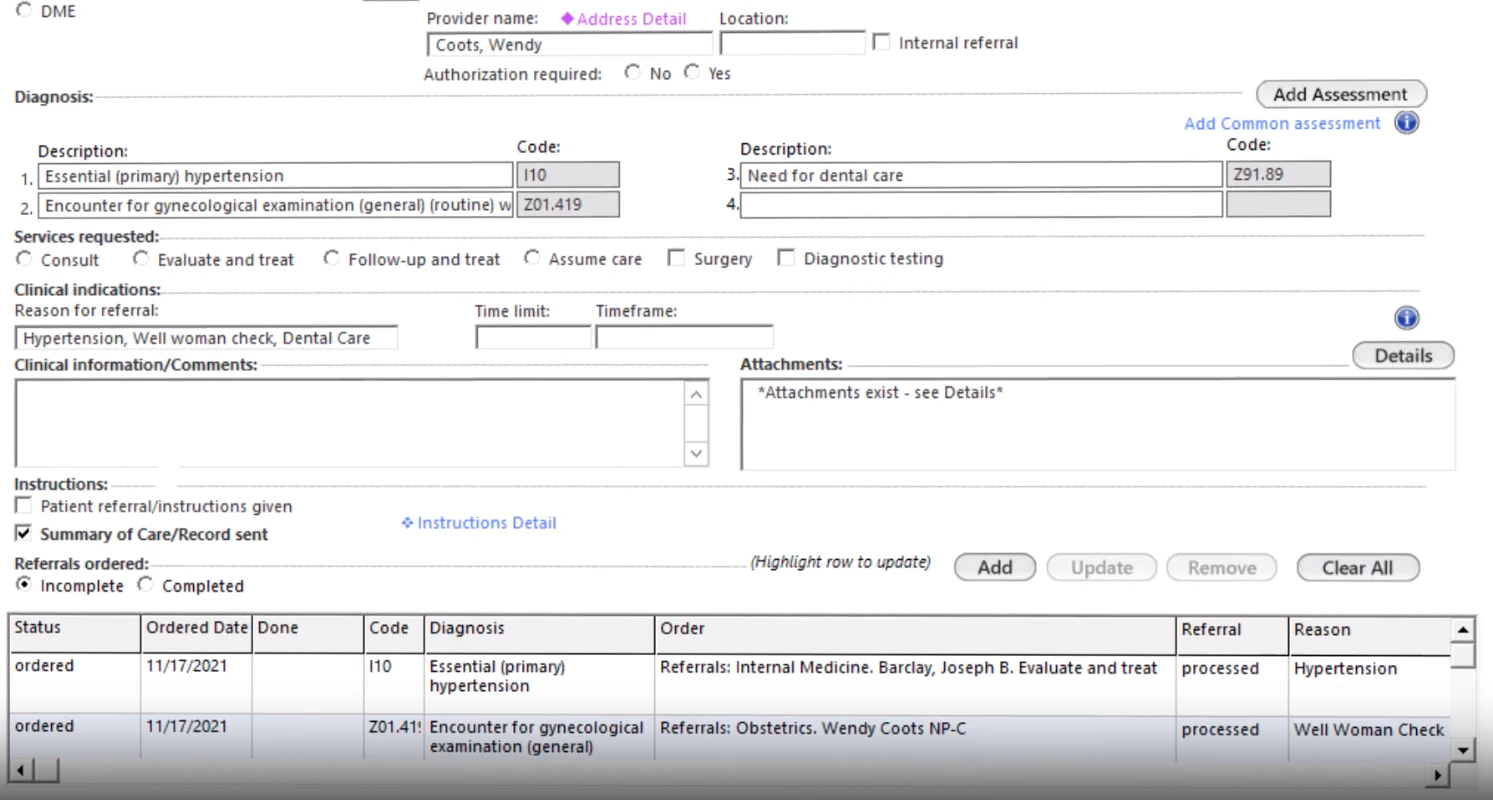Screen dimensions: 1493x800
Task: Click the info icon beside Add Common assessment
Action: pyautogui.click(x=1406, y=122)
